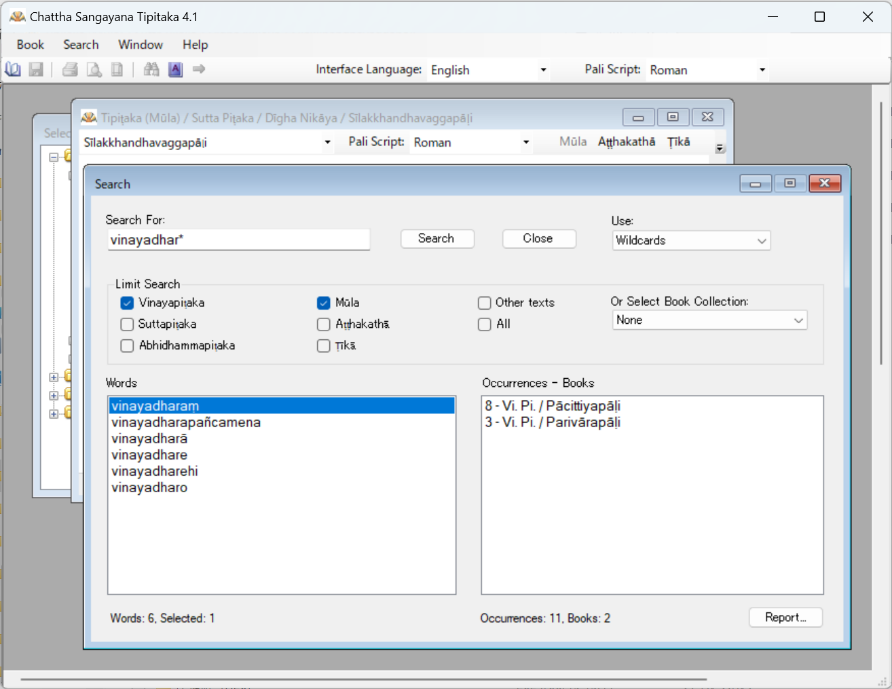892x689 pixels.
Task: Click the open book toolbar icon
Action: pos(13,69)
